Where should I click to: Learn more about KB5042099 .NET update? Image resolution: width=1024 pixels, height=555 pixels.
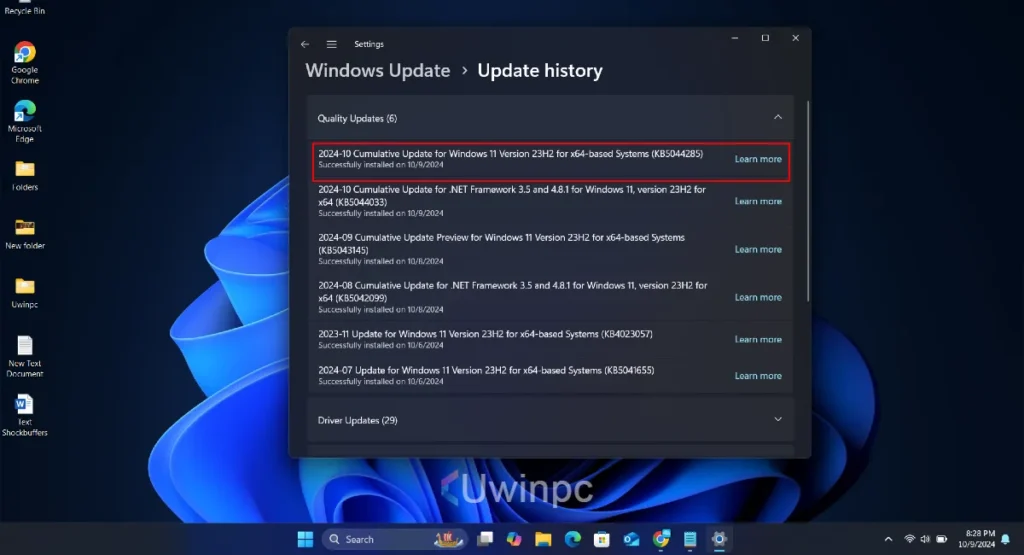(758, 297)
